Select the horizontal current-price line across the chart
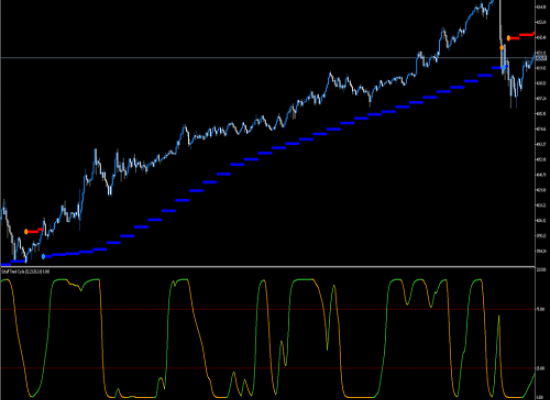This screenshot has width=550, height=400. pyautogui.click(x=268, y=58)
